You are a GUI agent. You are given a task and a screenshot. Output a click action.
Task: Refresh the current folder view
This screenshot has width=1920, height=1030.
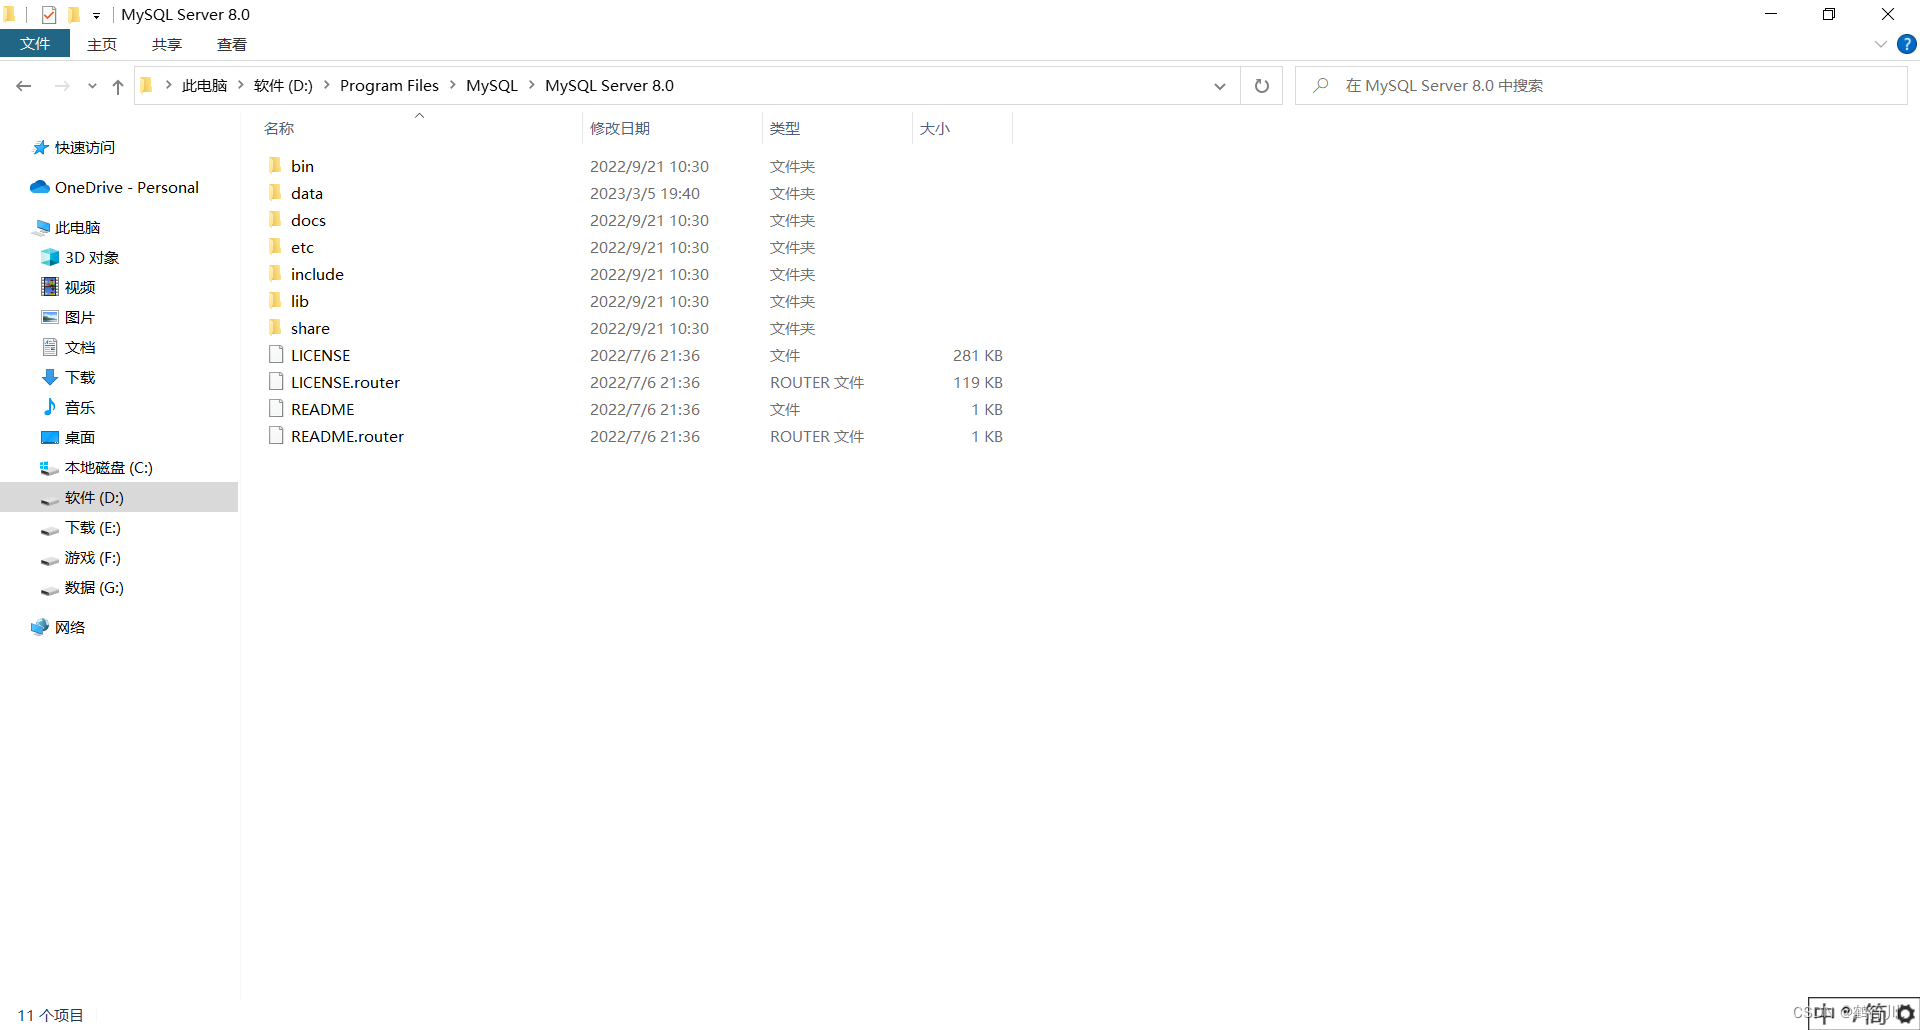click(x=1262, y=86)
